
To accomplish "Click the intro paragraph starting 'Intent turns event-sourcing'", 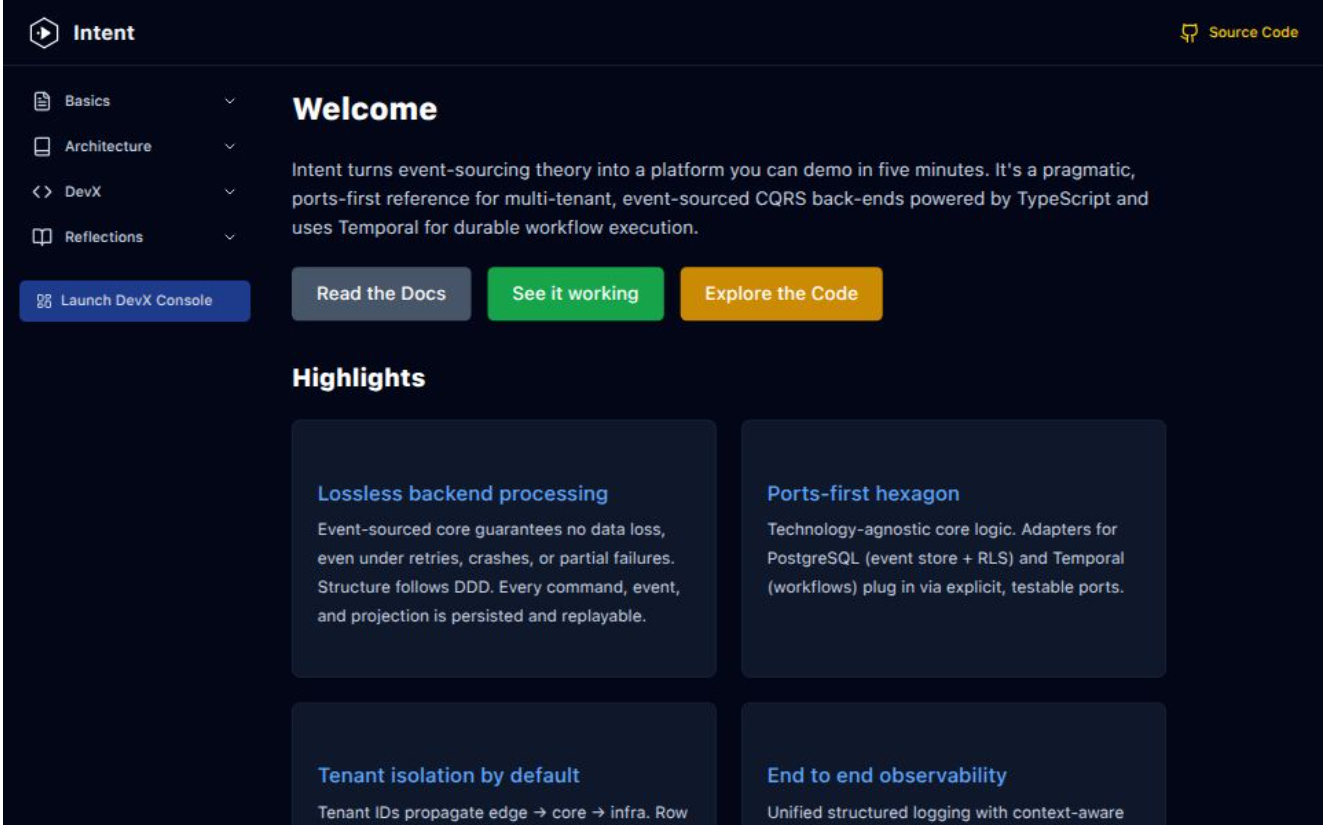I will 721,199.
